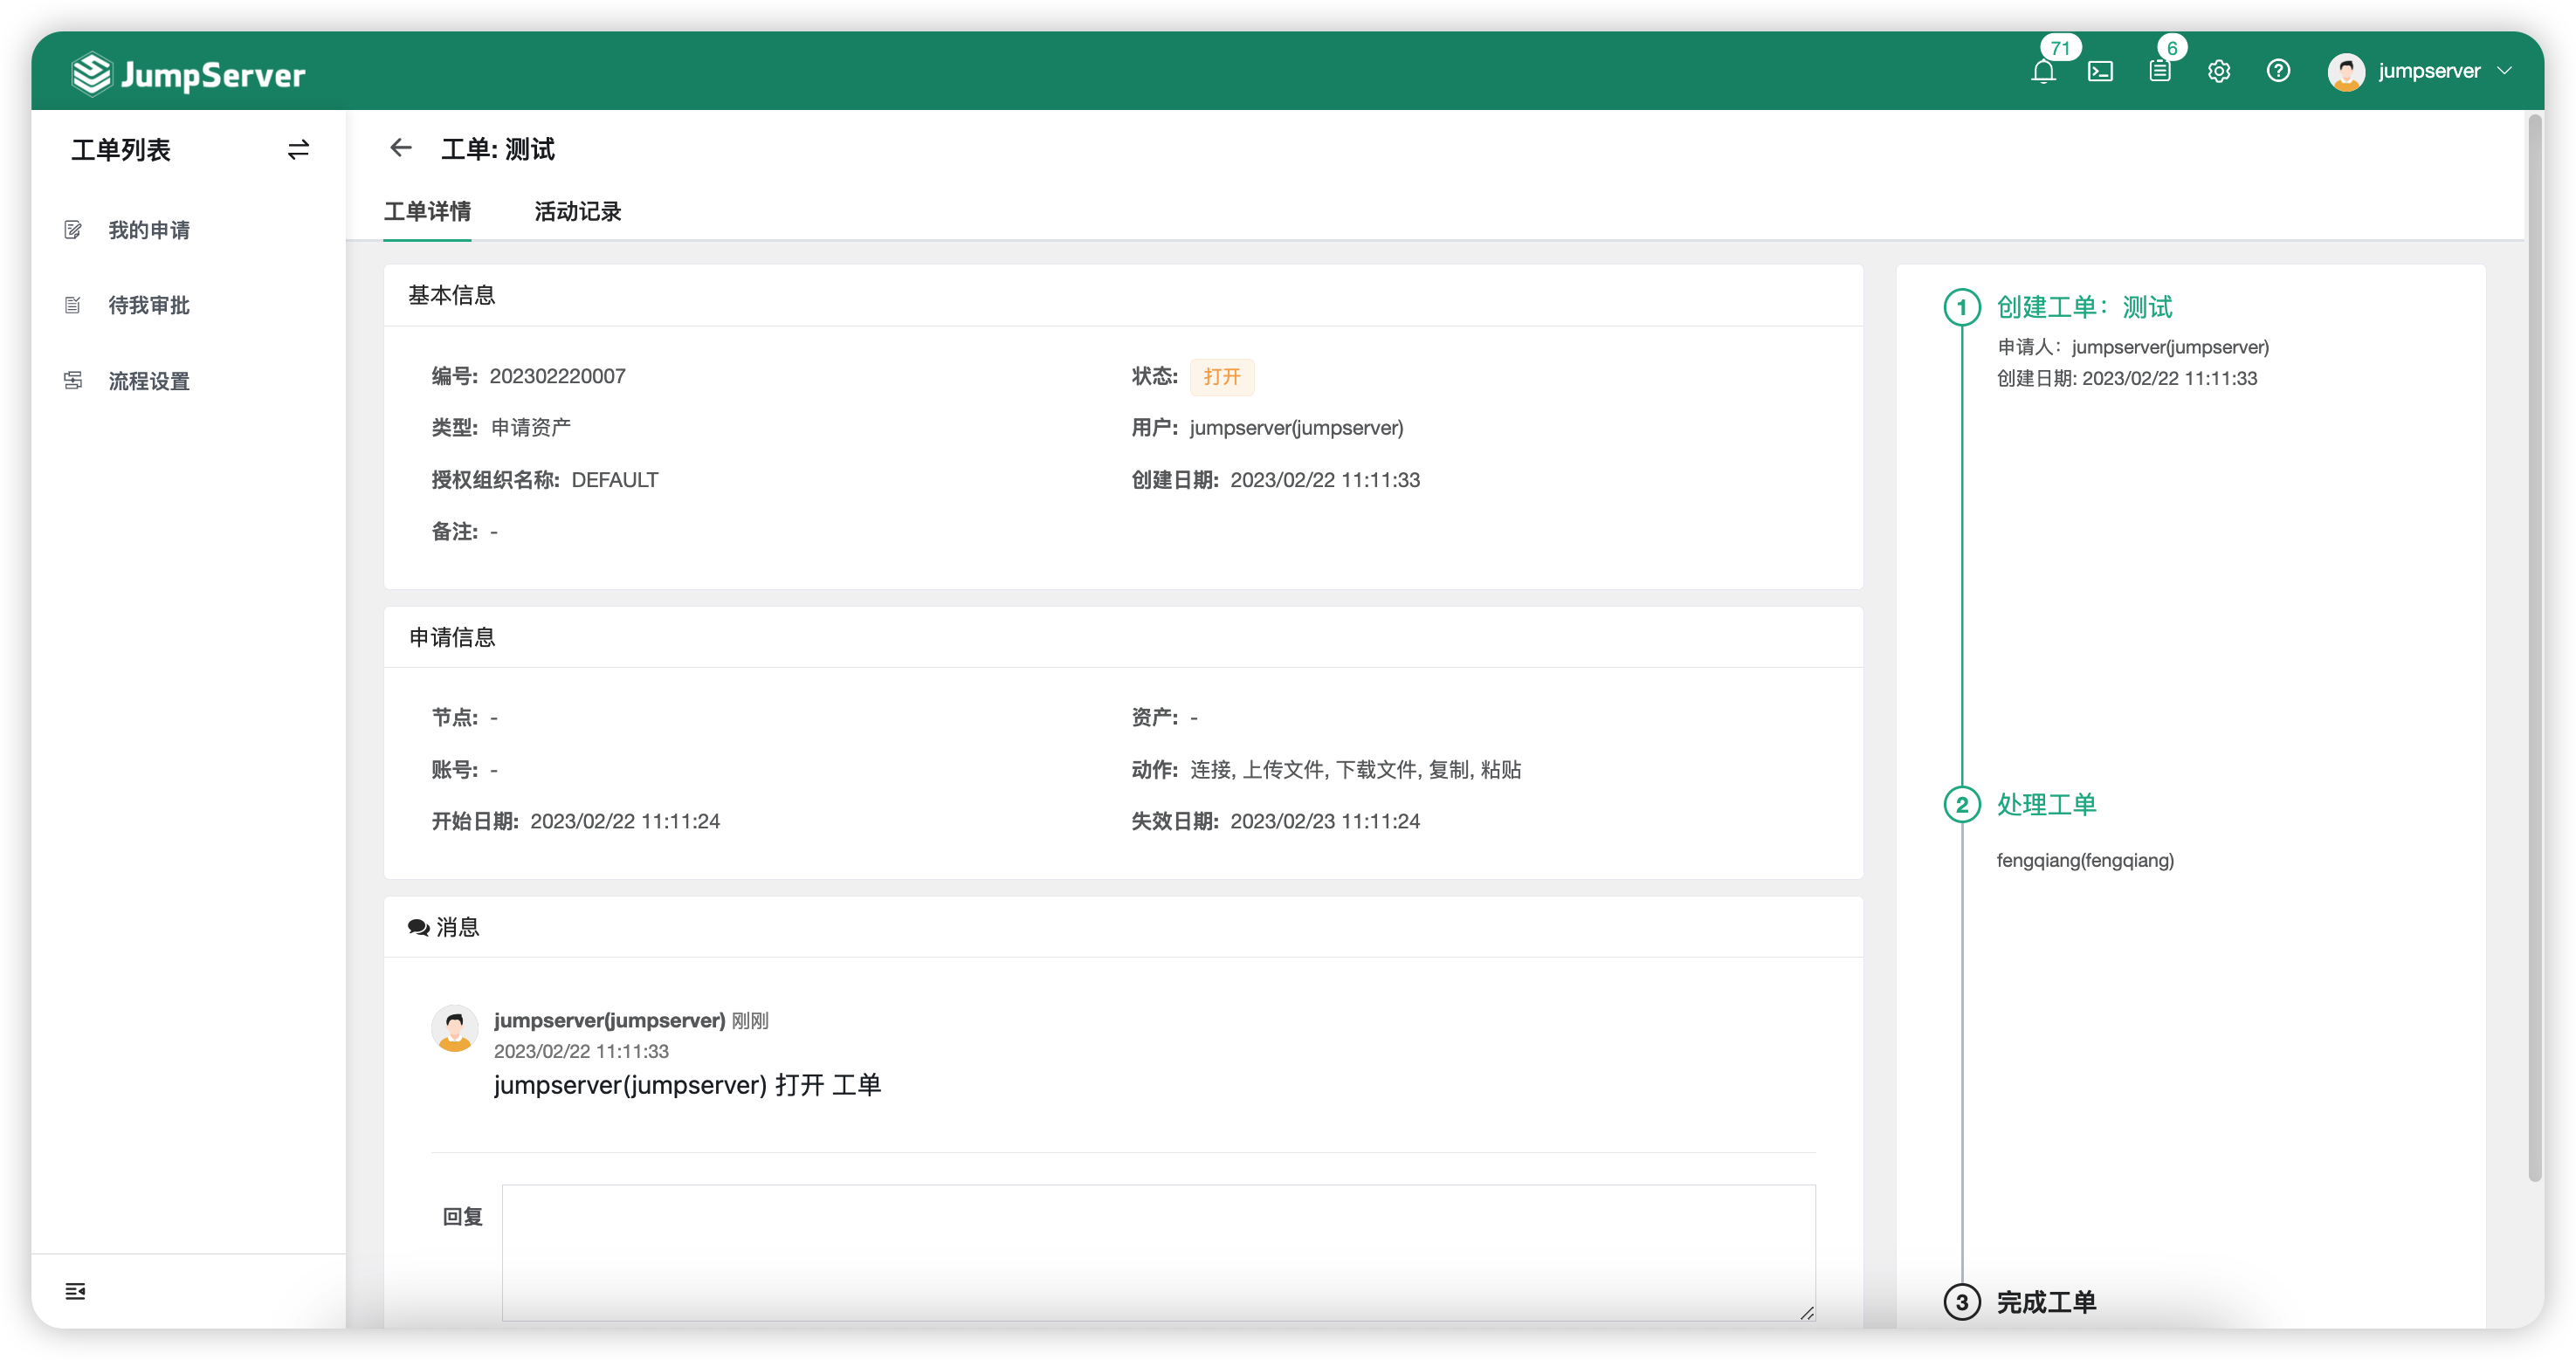Click the view switch arrows beside 工单列表
The height and width of the screenshot is (1360, 2576).
point(298,150)
